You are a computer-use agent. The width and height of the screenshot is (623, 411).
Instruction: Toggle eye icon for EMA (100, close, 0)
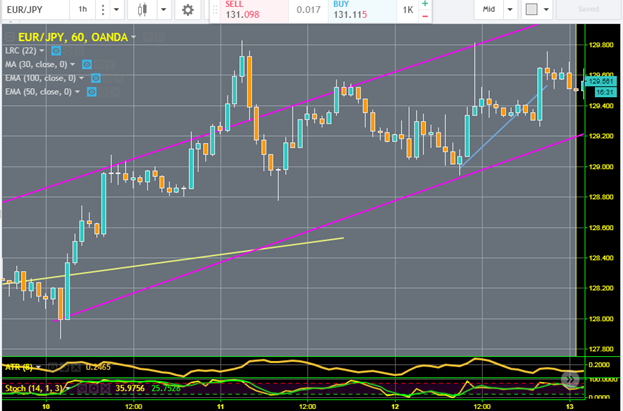95,78
